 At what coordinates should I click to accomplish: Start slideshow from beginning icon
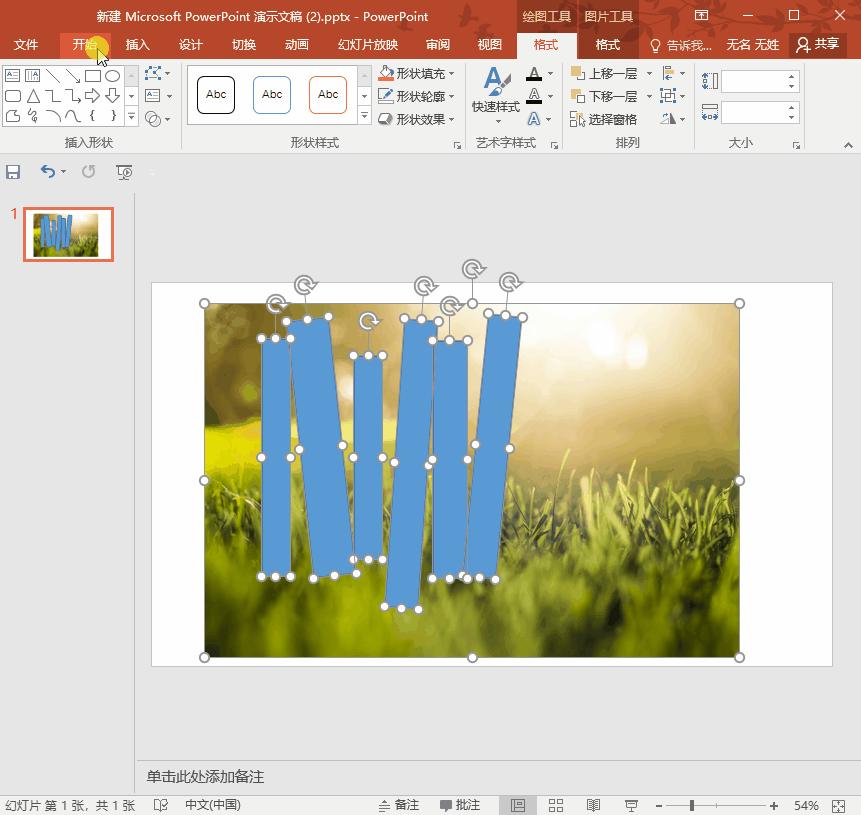click(x=125, y=172)
